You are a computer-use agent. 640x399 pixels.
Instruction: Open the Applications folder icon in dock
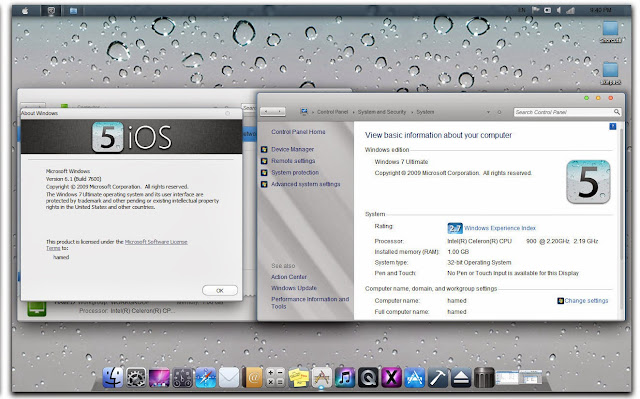point(322,377)
